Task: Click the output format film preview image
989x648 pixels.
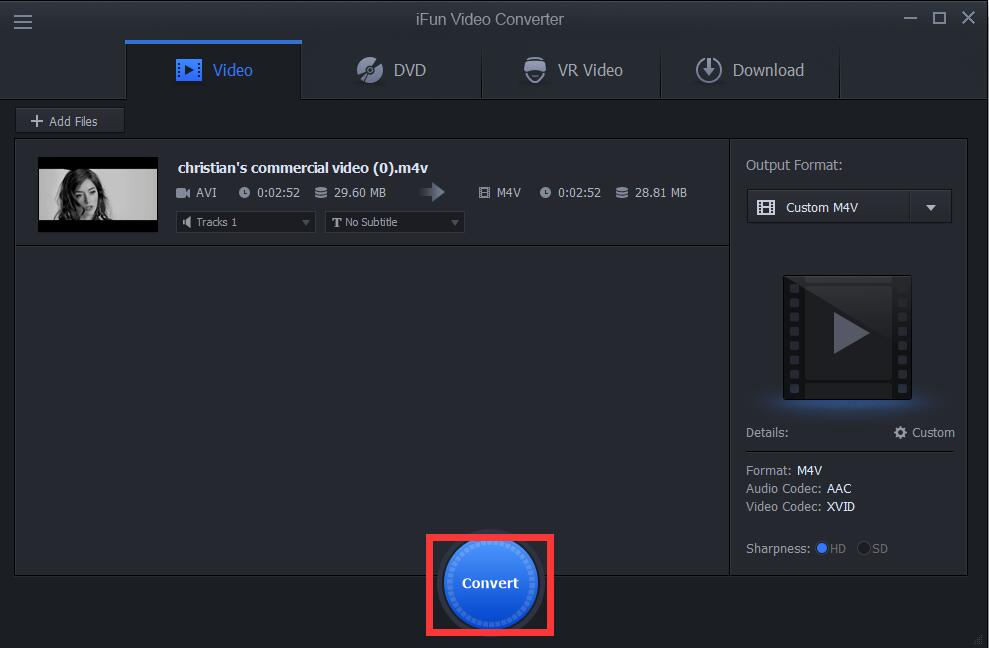Action: (847, 338)
